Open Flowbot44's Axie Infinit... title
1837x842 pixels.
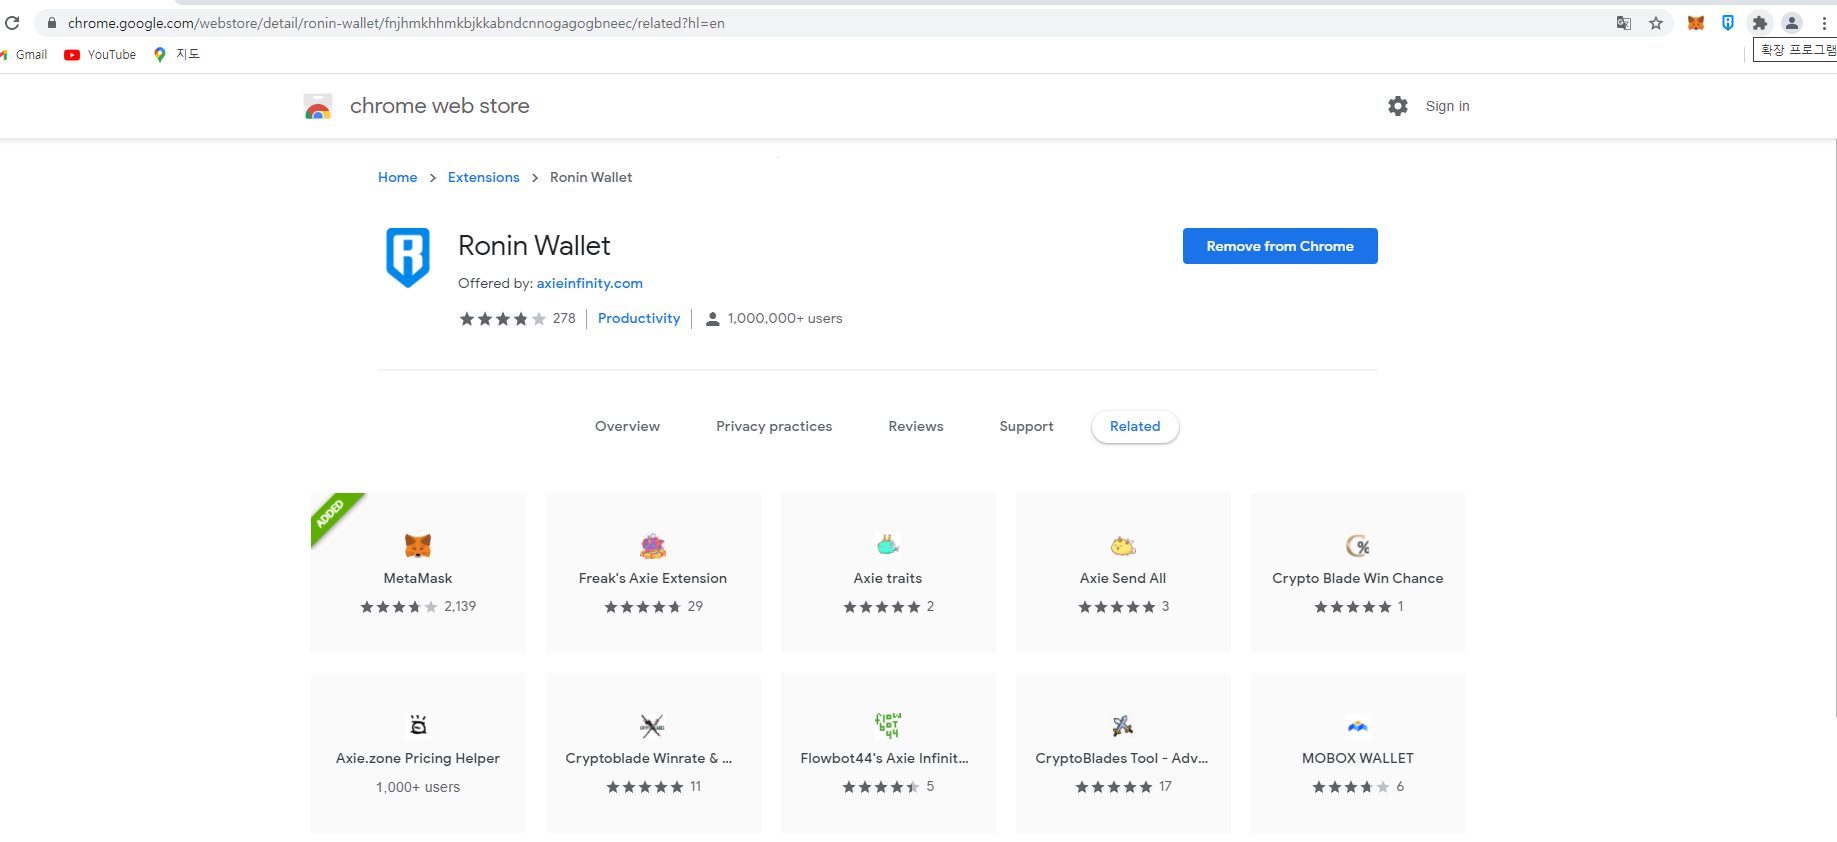coord(885,758)
